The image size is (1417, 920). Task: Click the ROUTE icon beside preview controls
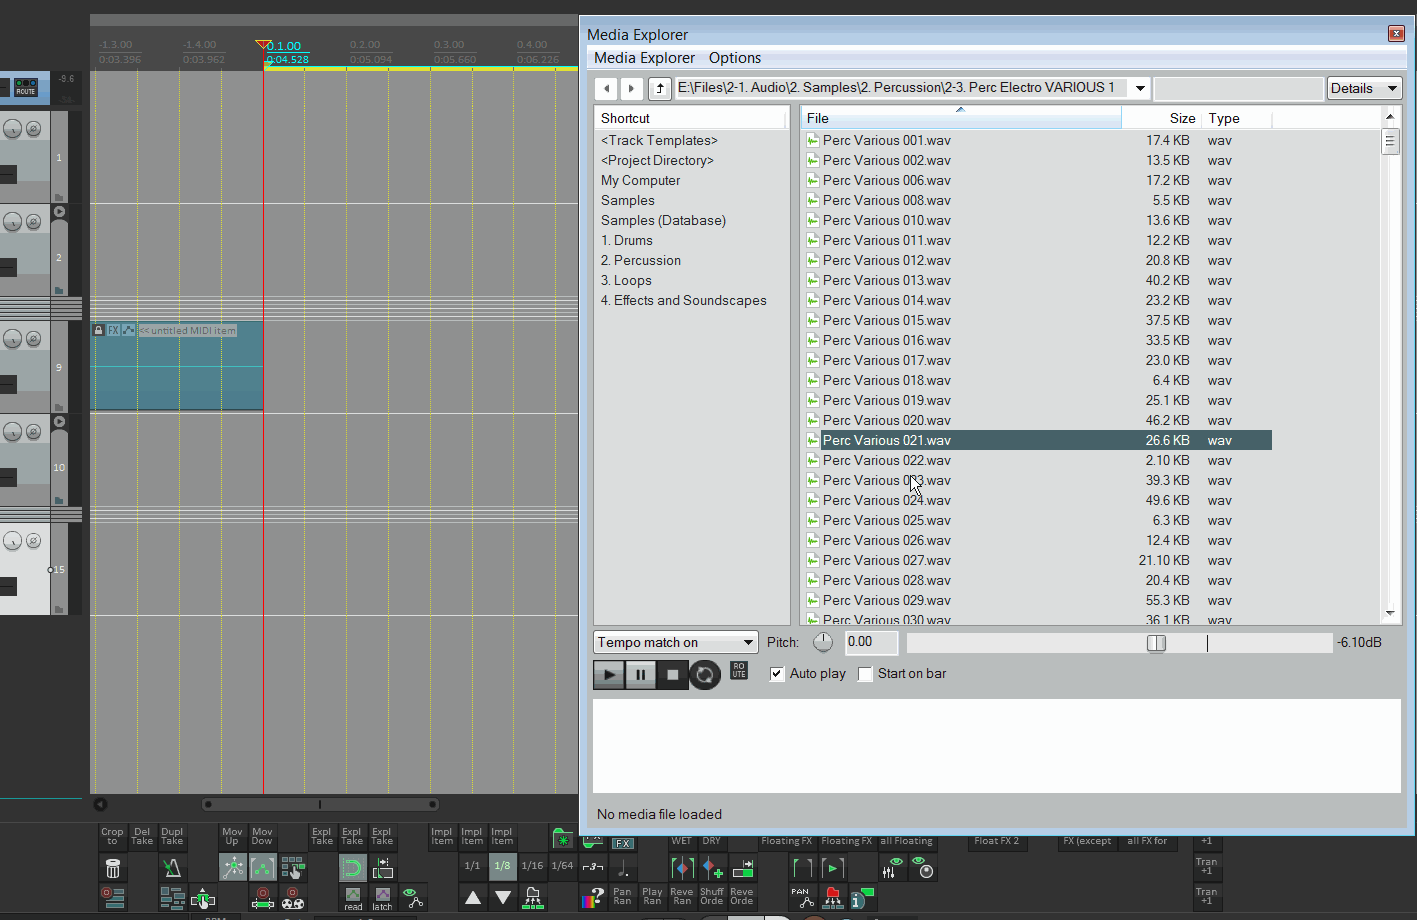coord(739,671)
